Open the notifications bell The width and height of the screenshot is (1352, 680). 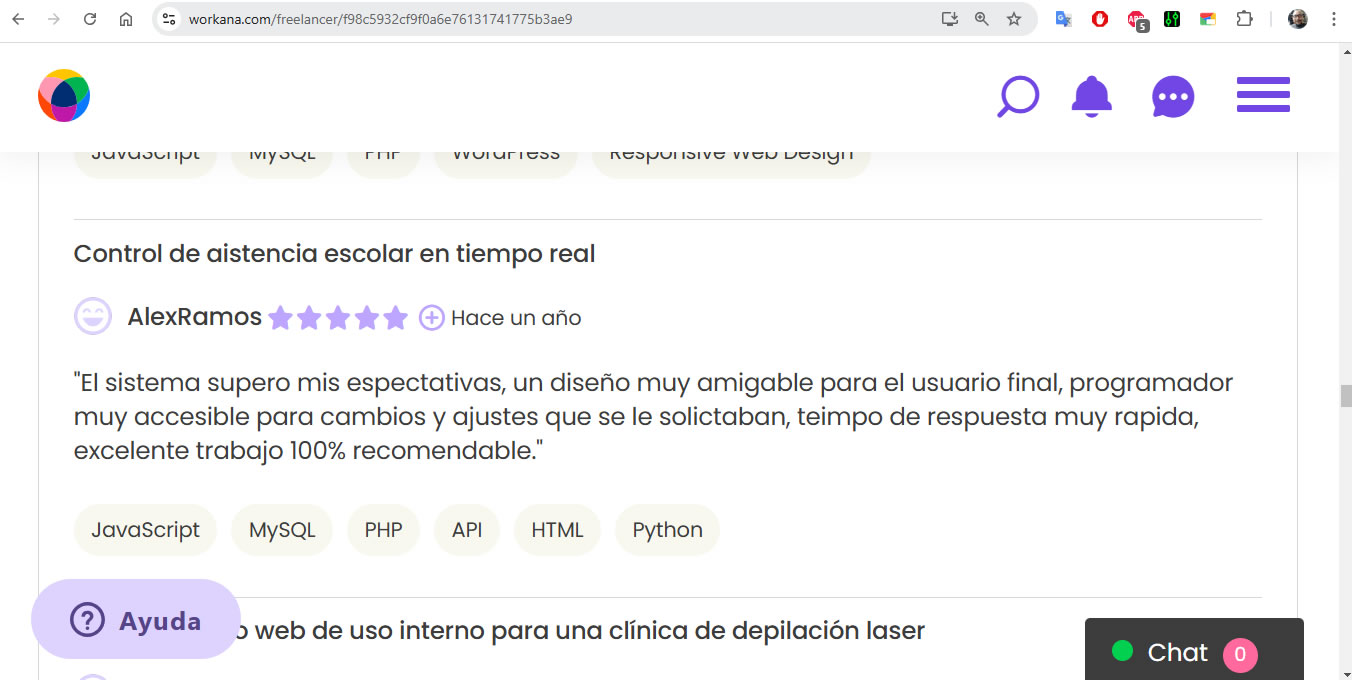click(1091, 97)
